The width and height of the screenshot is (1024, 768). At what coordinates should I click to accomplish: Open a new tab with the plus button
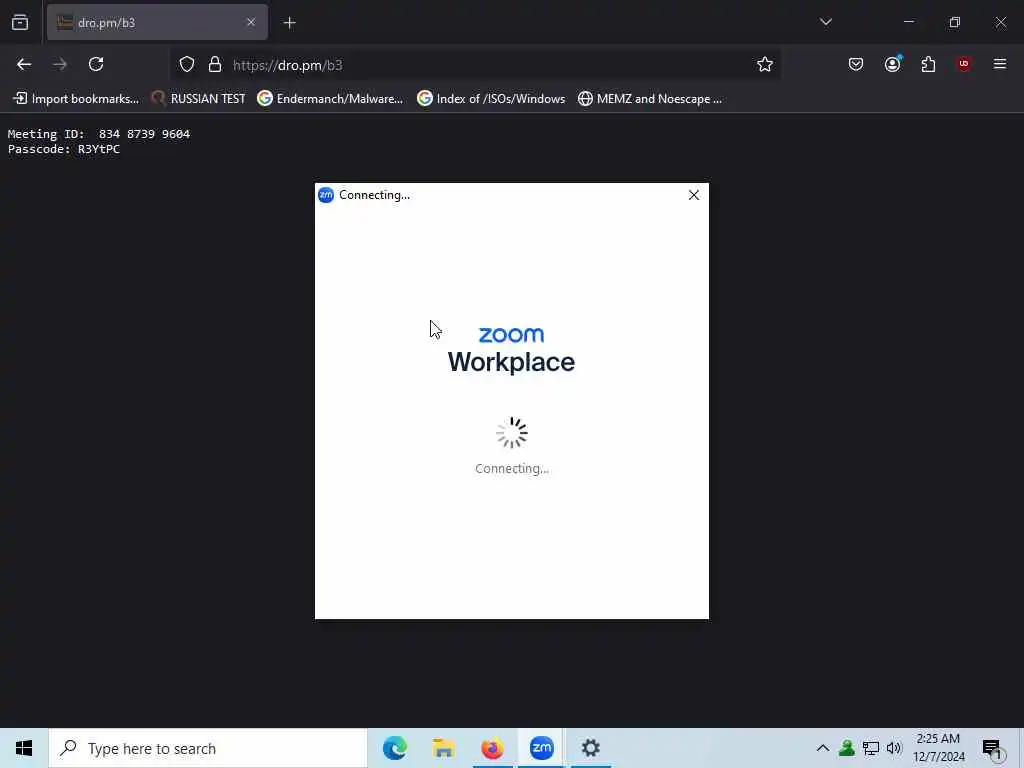[289, 23]
